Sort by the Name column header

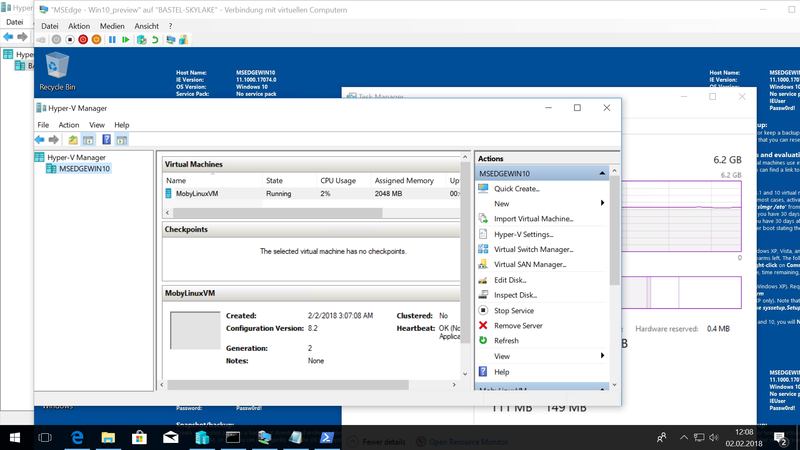click(x=176, y=180)
